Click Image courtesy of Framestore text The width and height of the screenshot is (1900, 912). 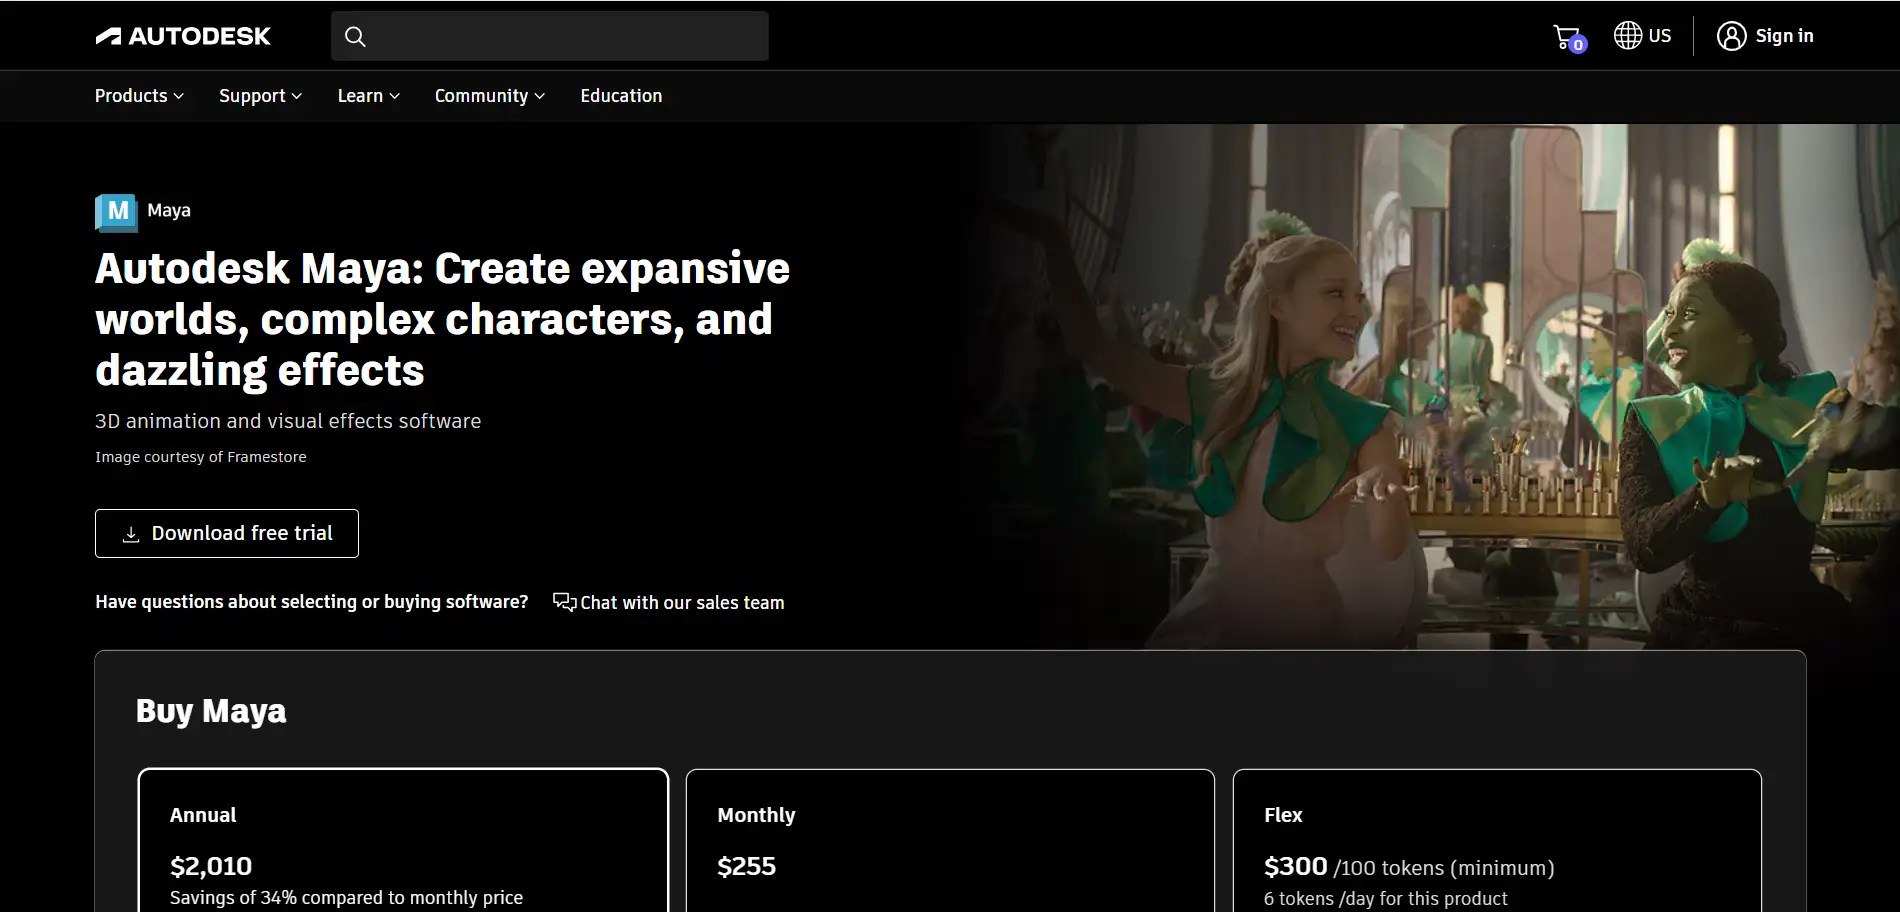tap(201, 457)
